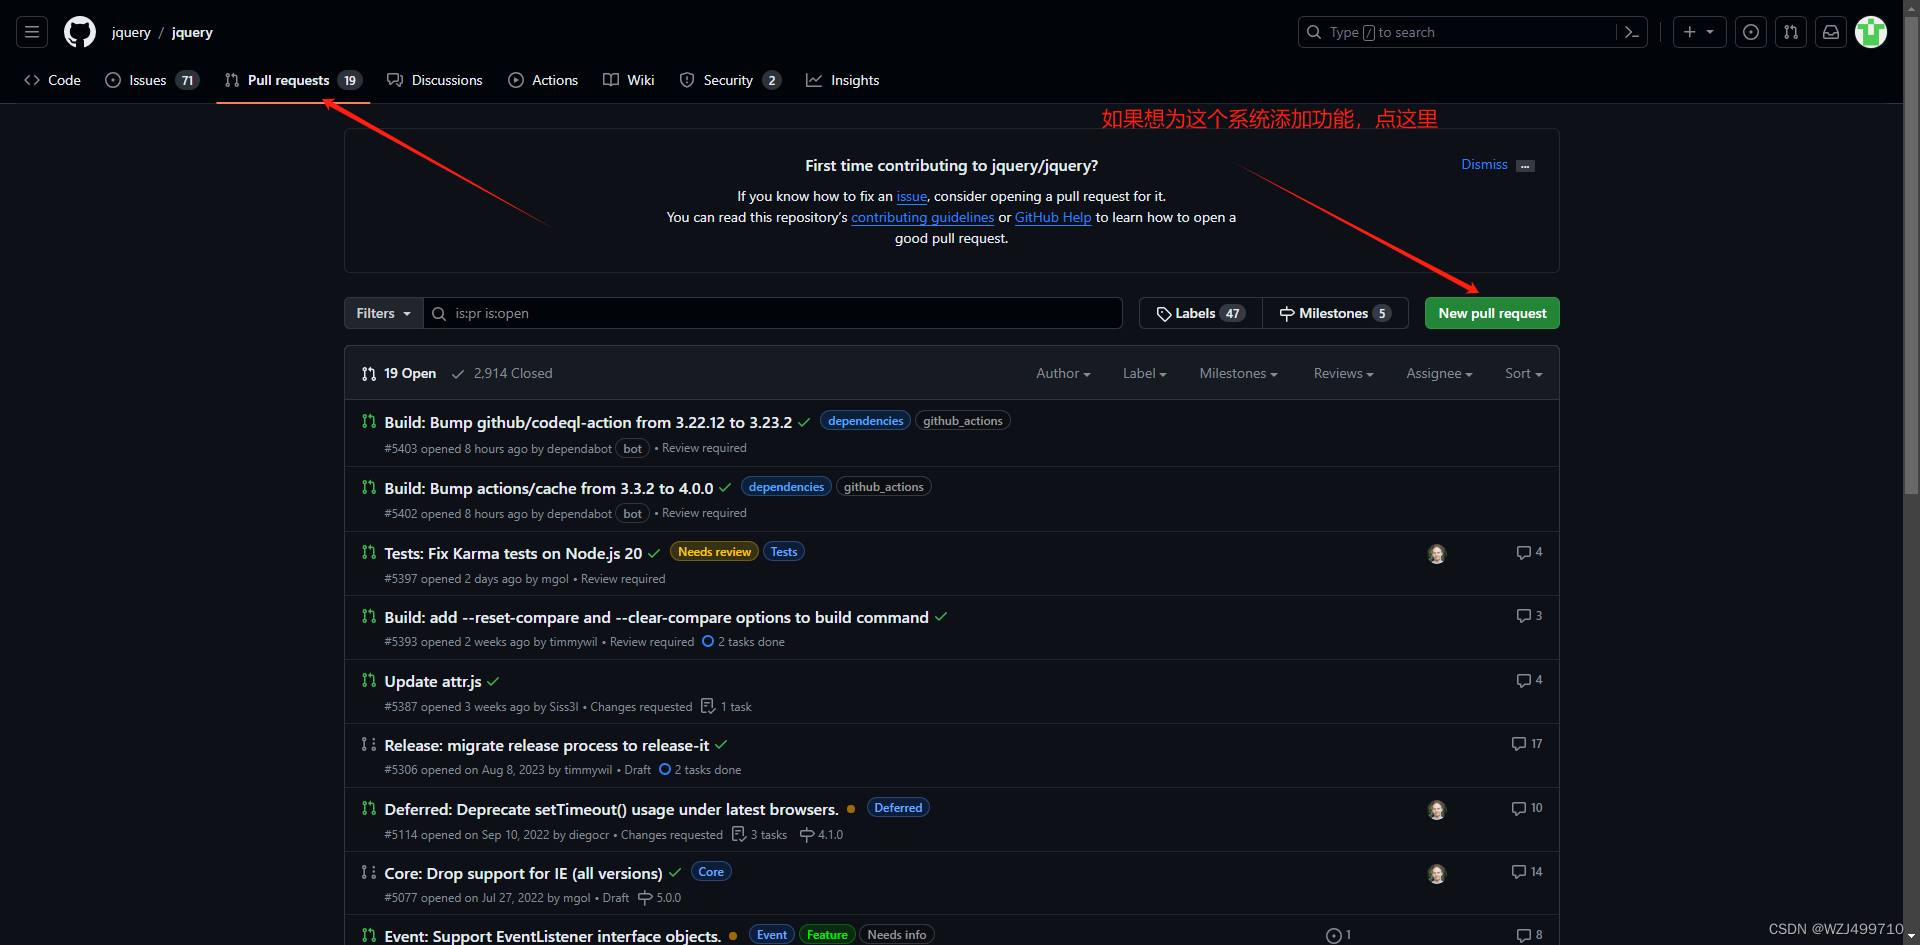The width and height of the screenshot is (1920, 945).
Task: Open the Milestones 5 button
Action: (x=1335, y=313)
